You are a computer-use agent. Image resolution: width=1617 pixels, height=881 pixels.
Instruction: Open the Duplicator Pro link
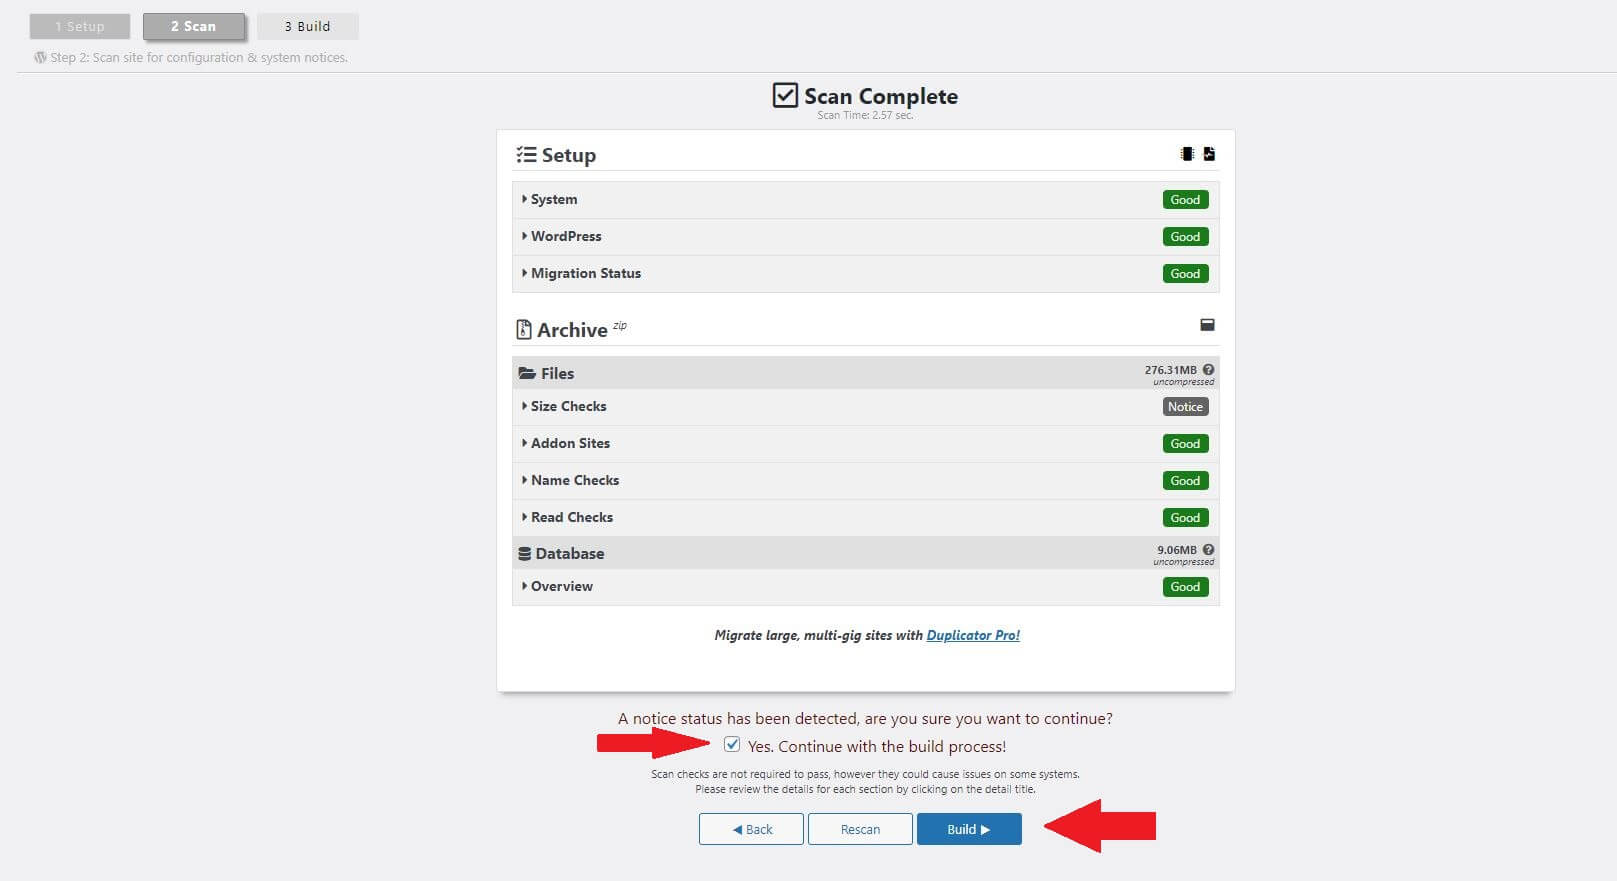972,635
